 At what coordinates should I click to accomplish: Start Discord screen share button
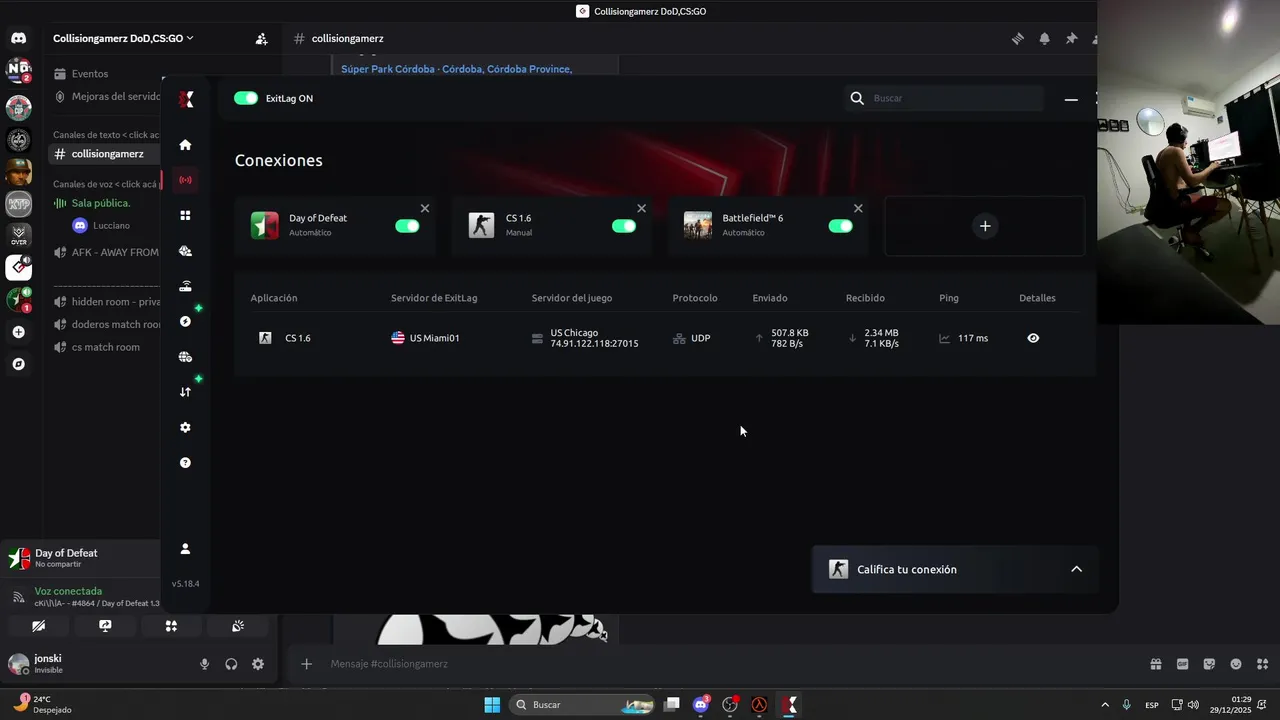tap(105, 626)
